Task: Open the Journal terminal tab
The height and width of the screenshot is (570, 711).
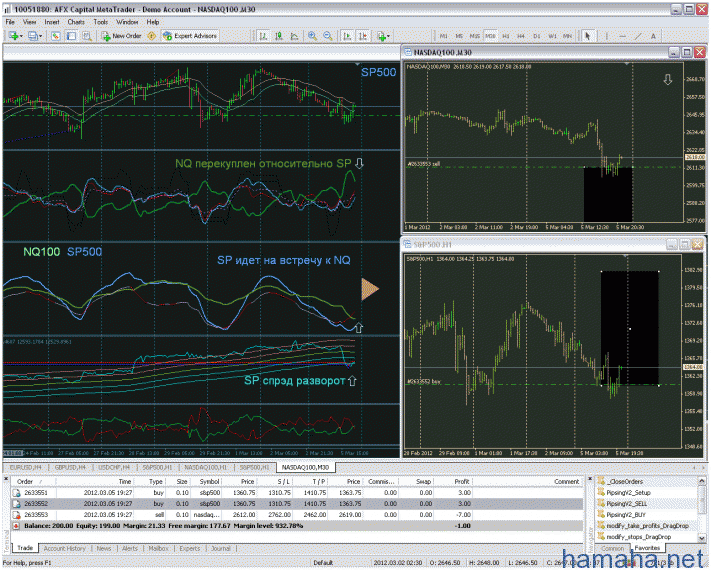Action: coord(221,548)
